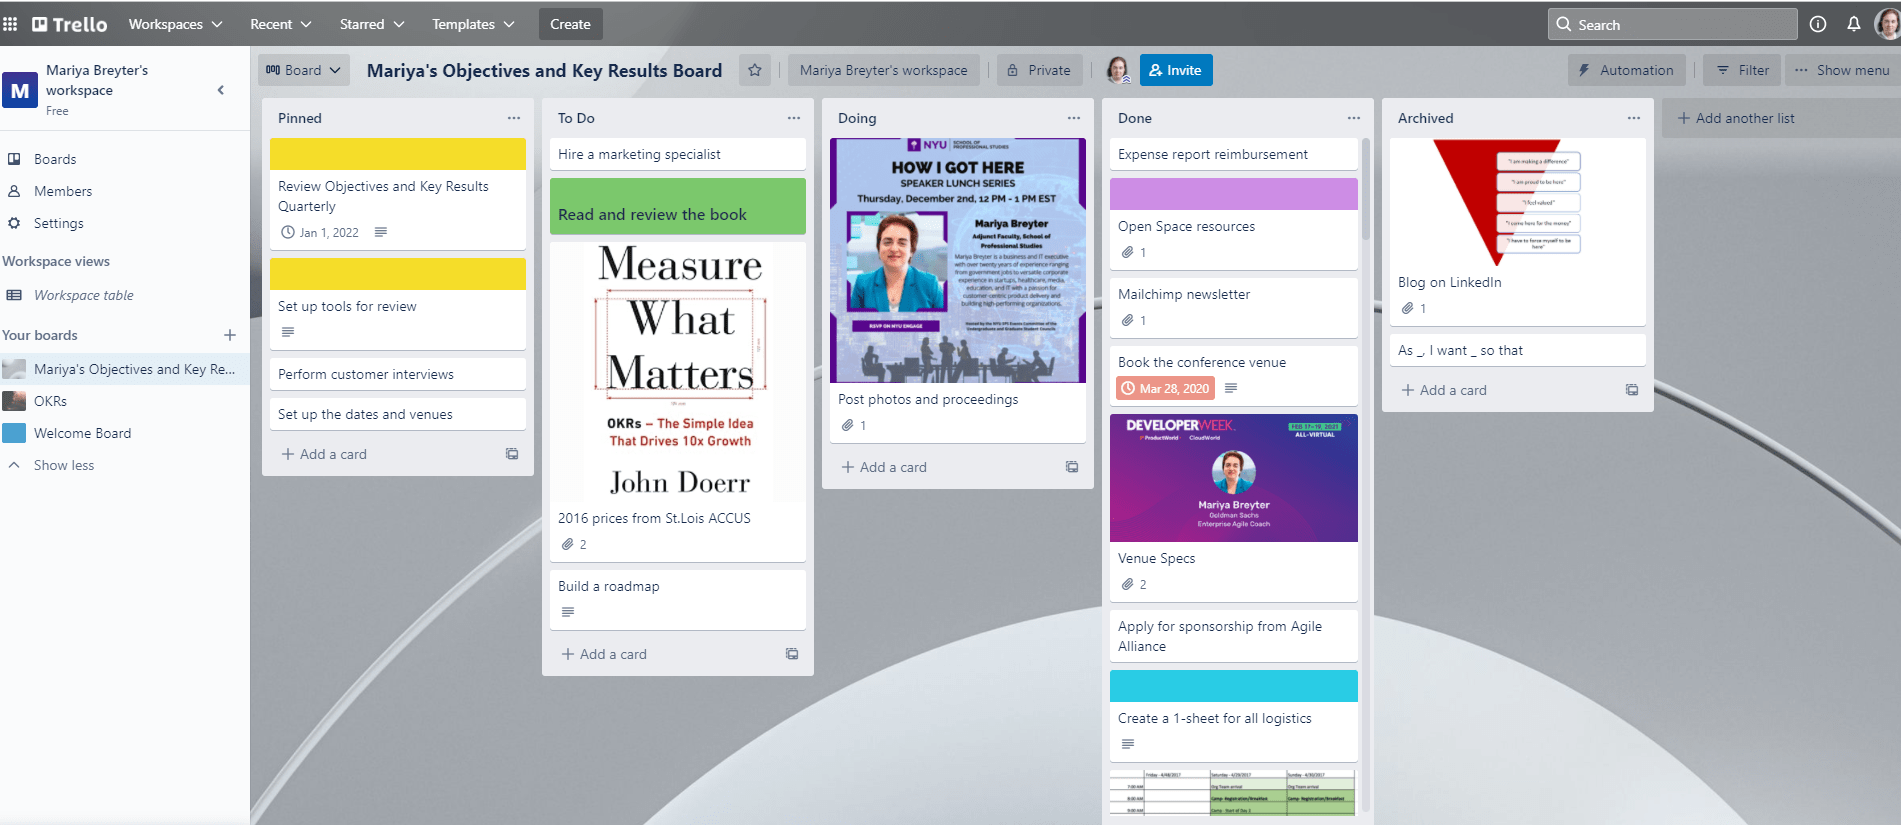The image size is (1901, 825).
Task: Open the Workspaces dropdown menu
Action: 175,24
